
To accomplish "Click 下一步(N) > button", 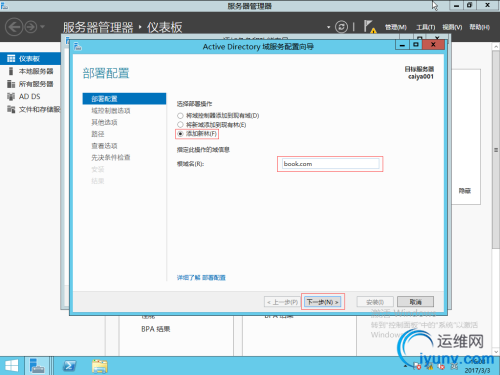I will [323, 302].
